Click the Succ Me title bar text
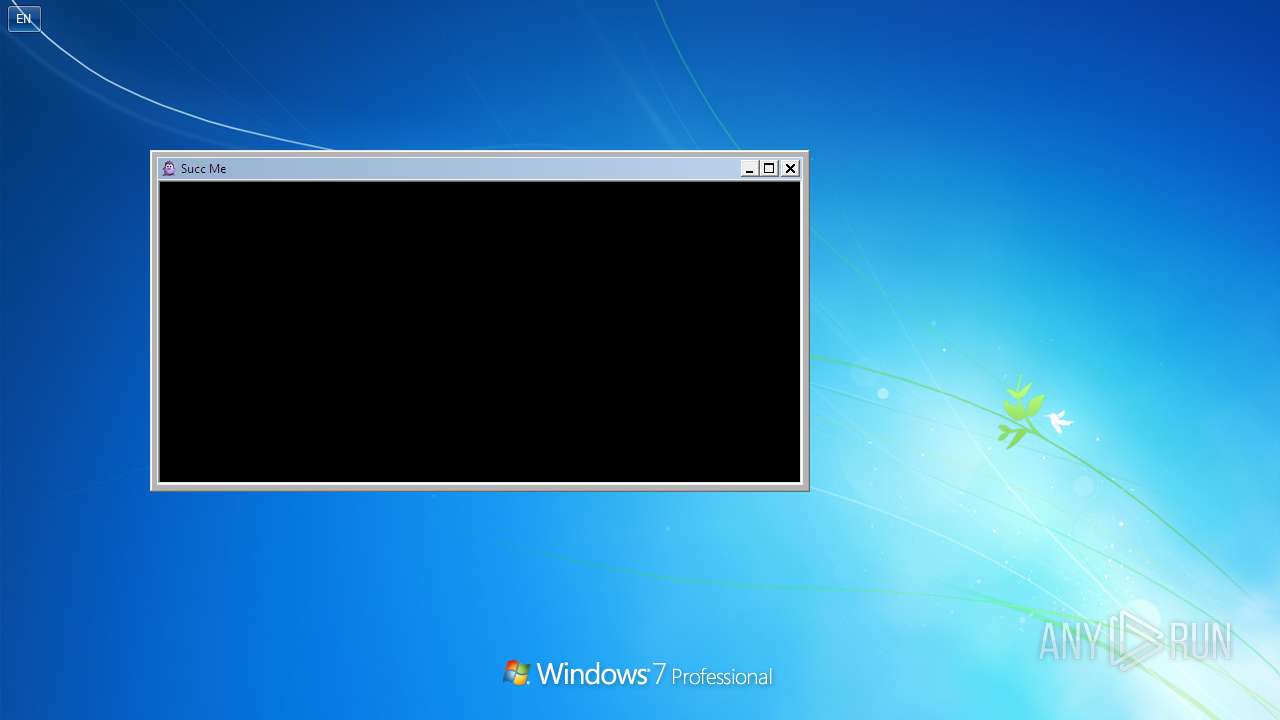This screenshot has height=720, width=1280. click(x=203, y=169)
